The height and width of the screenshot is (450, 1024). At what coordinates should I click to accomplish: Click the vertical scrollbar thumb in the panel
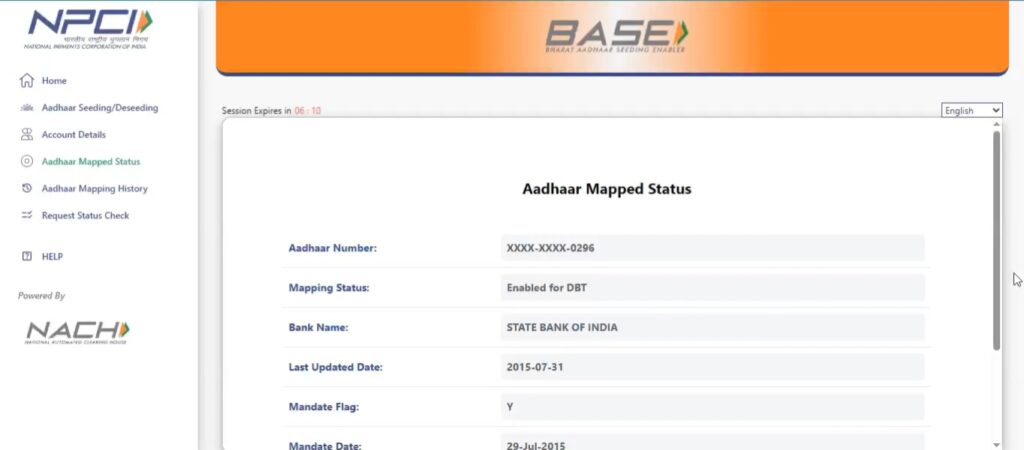(x=996, y=240)
